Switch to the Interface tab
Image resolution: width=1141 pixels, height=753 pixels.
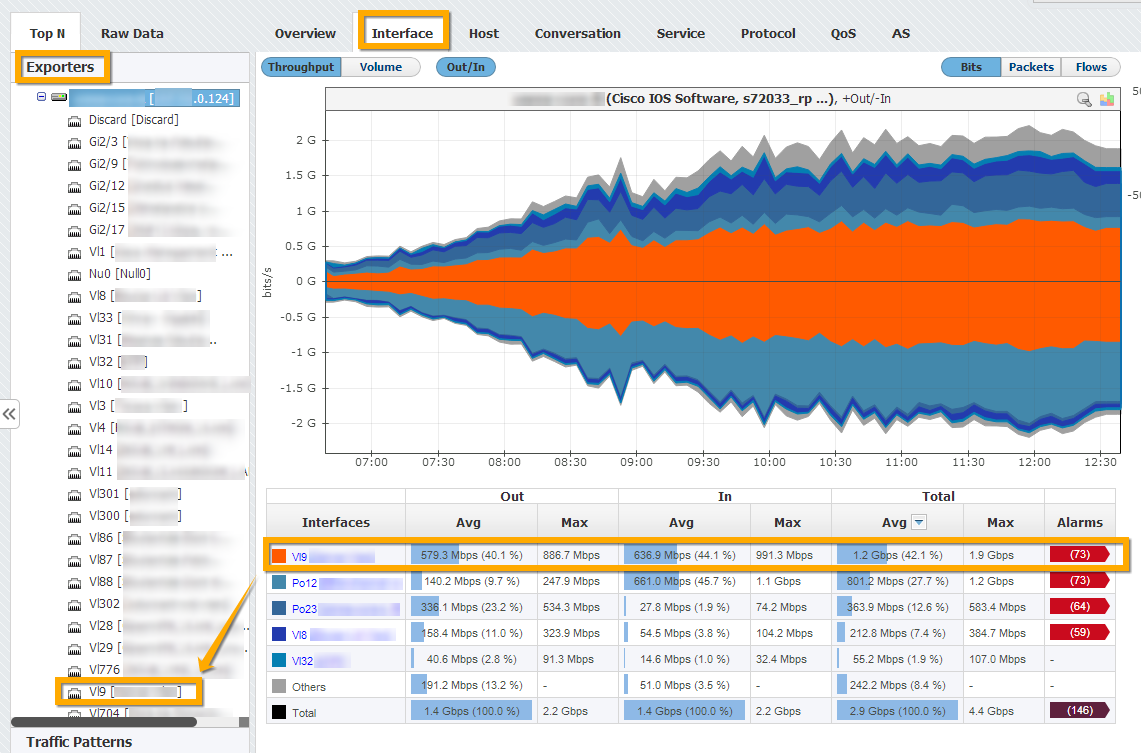tap(402, 33)
